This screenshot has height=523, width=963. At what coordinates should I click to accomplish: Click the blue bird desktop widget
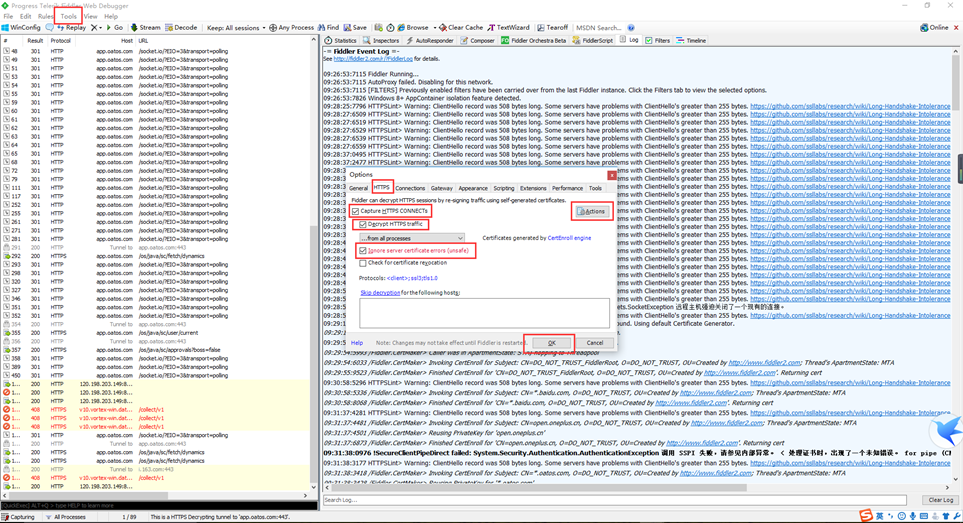(947, 430)
